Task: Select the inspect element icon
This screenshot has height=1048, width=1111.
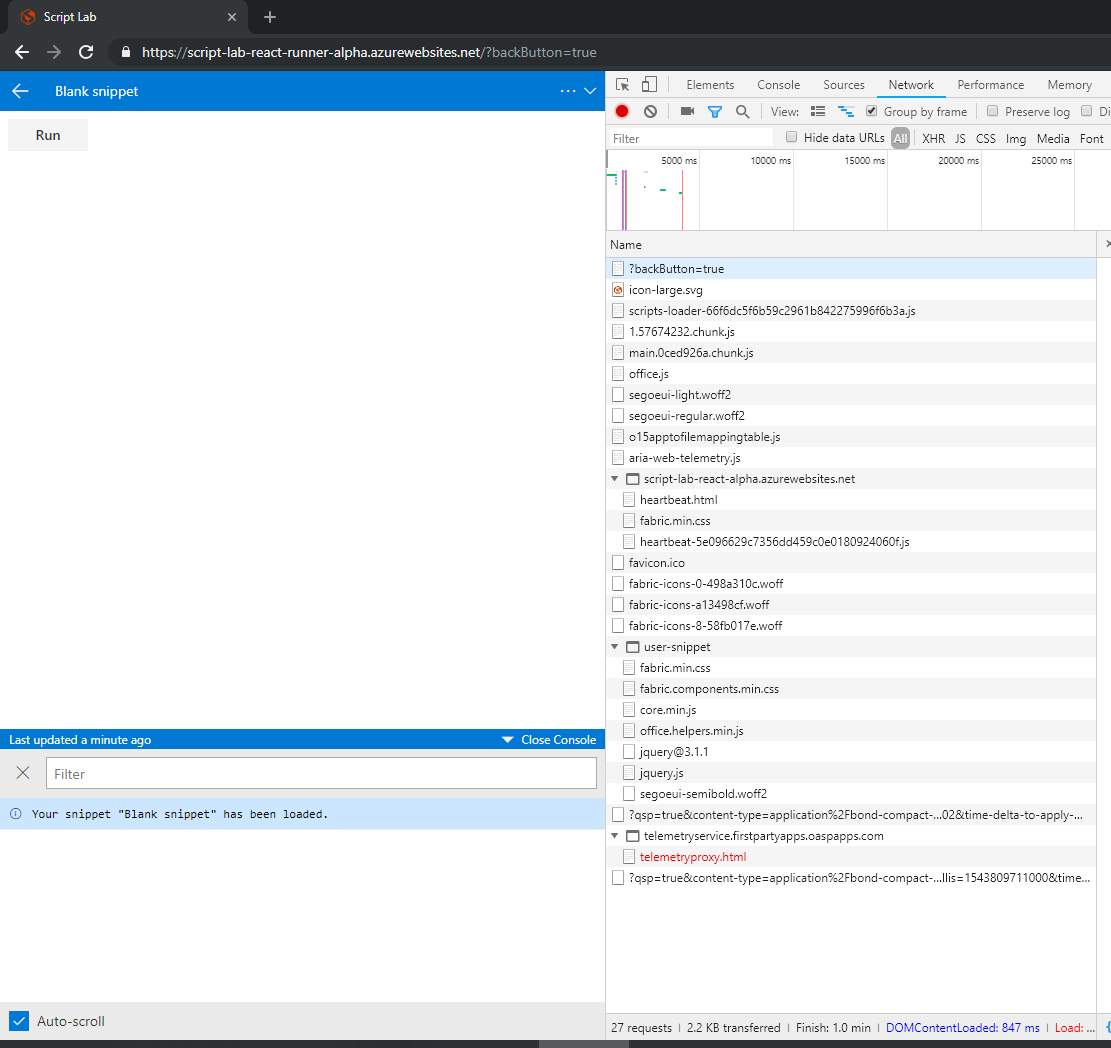Action: click(622, 85)
